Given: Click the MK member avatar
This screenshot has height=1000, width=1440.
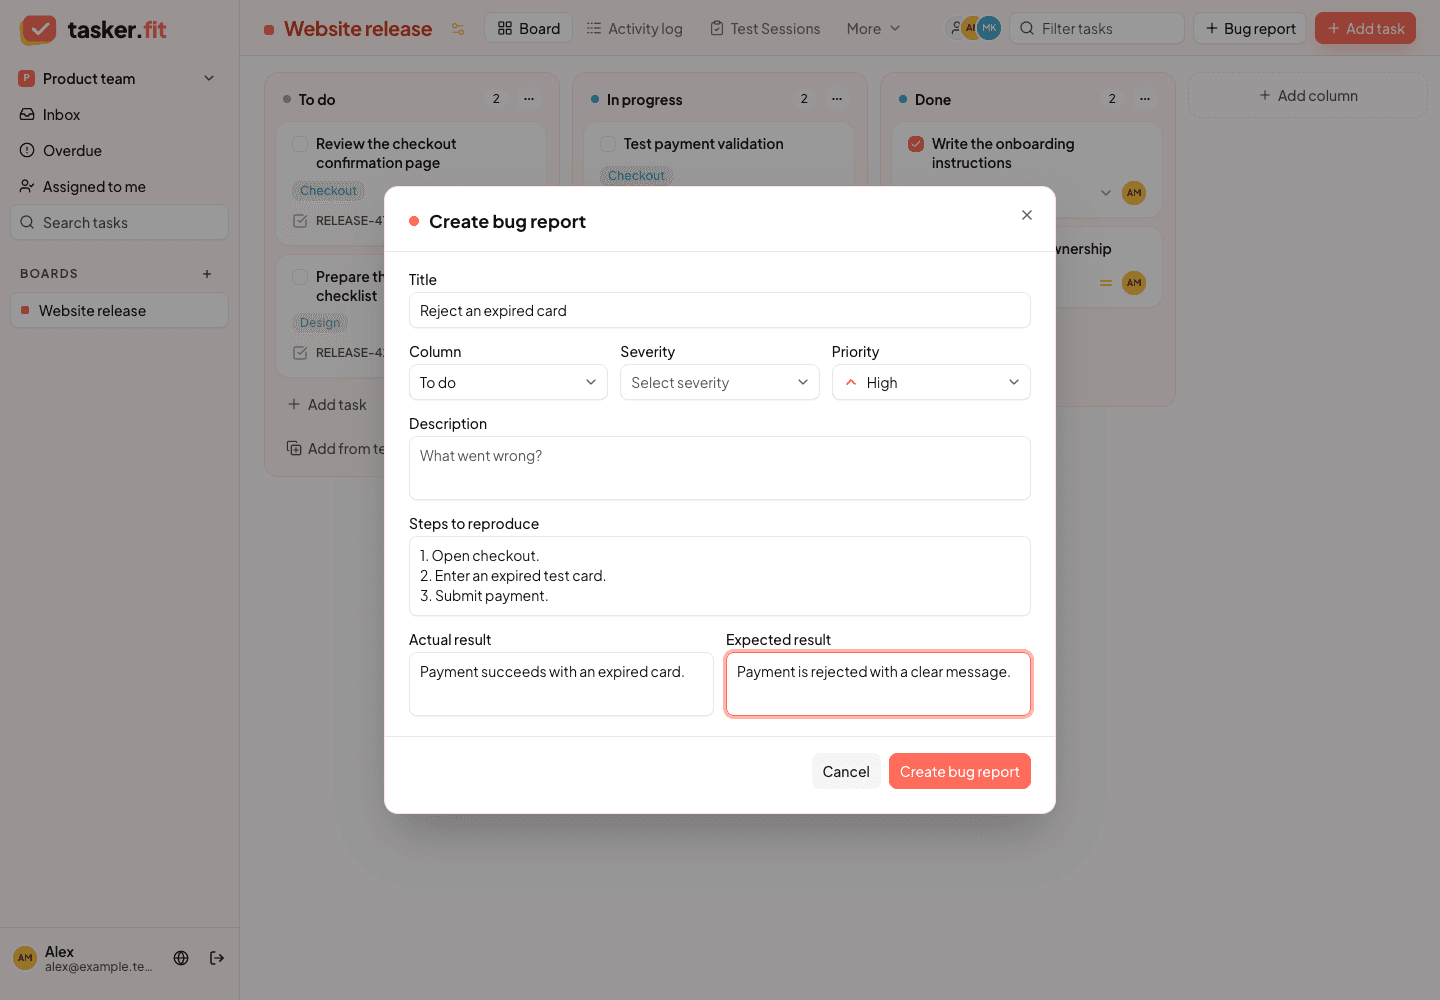Looking at the screenshot, I should click(989, 28).
